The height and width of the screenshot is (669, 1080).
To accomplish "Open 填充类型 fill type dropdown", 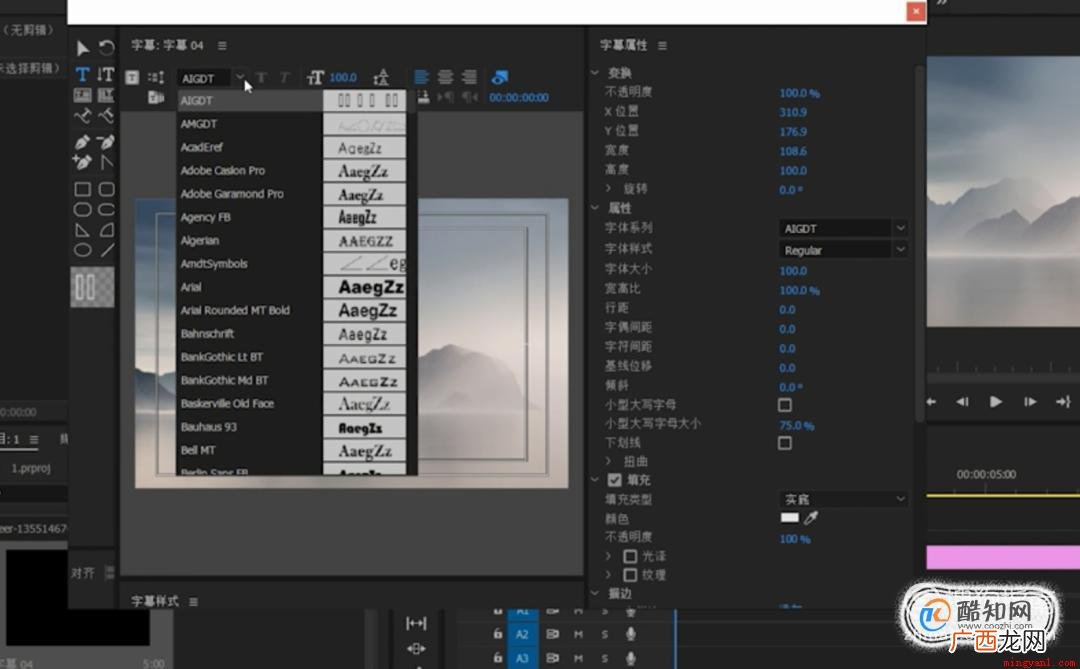I will tap(842, 498).
